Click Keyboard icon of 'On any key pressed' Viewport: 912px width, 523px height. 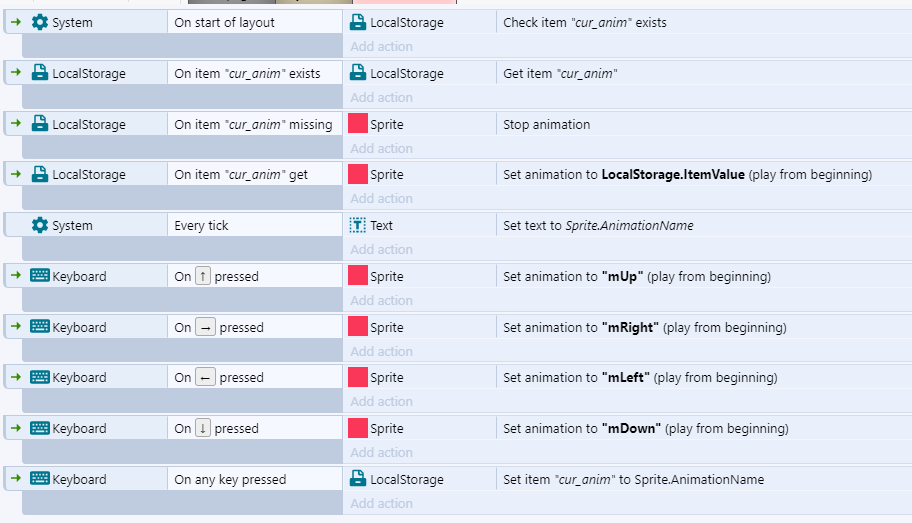40,478
